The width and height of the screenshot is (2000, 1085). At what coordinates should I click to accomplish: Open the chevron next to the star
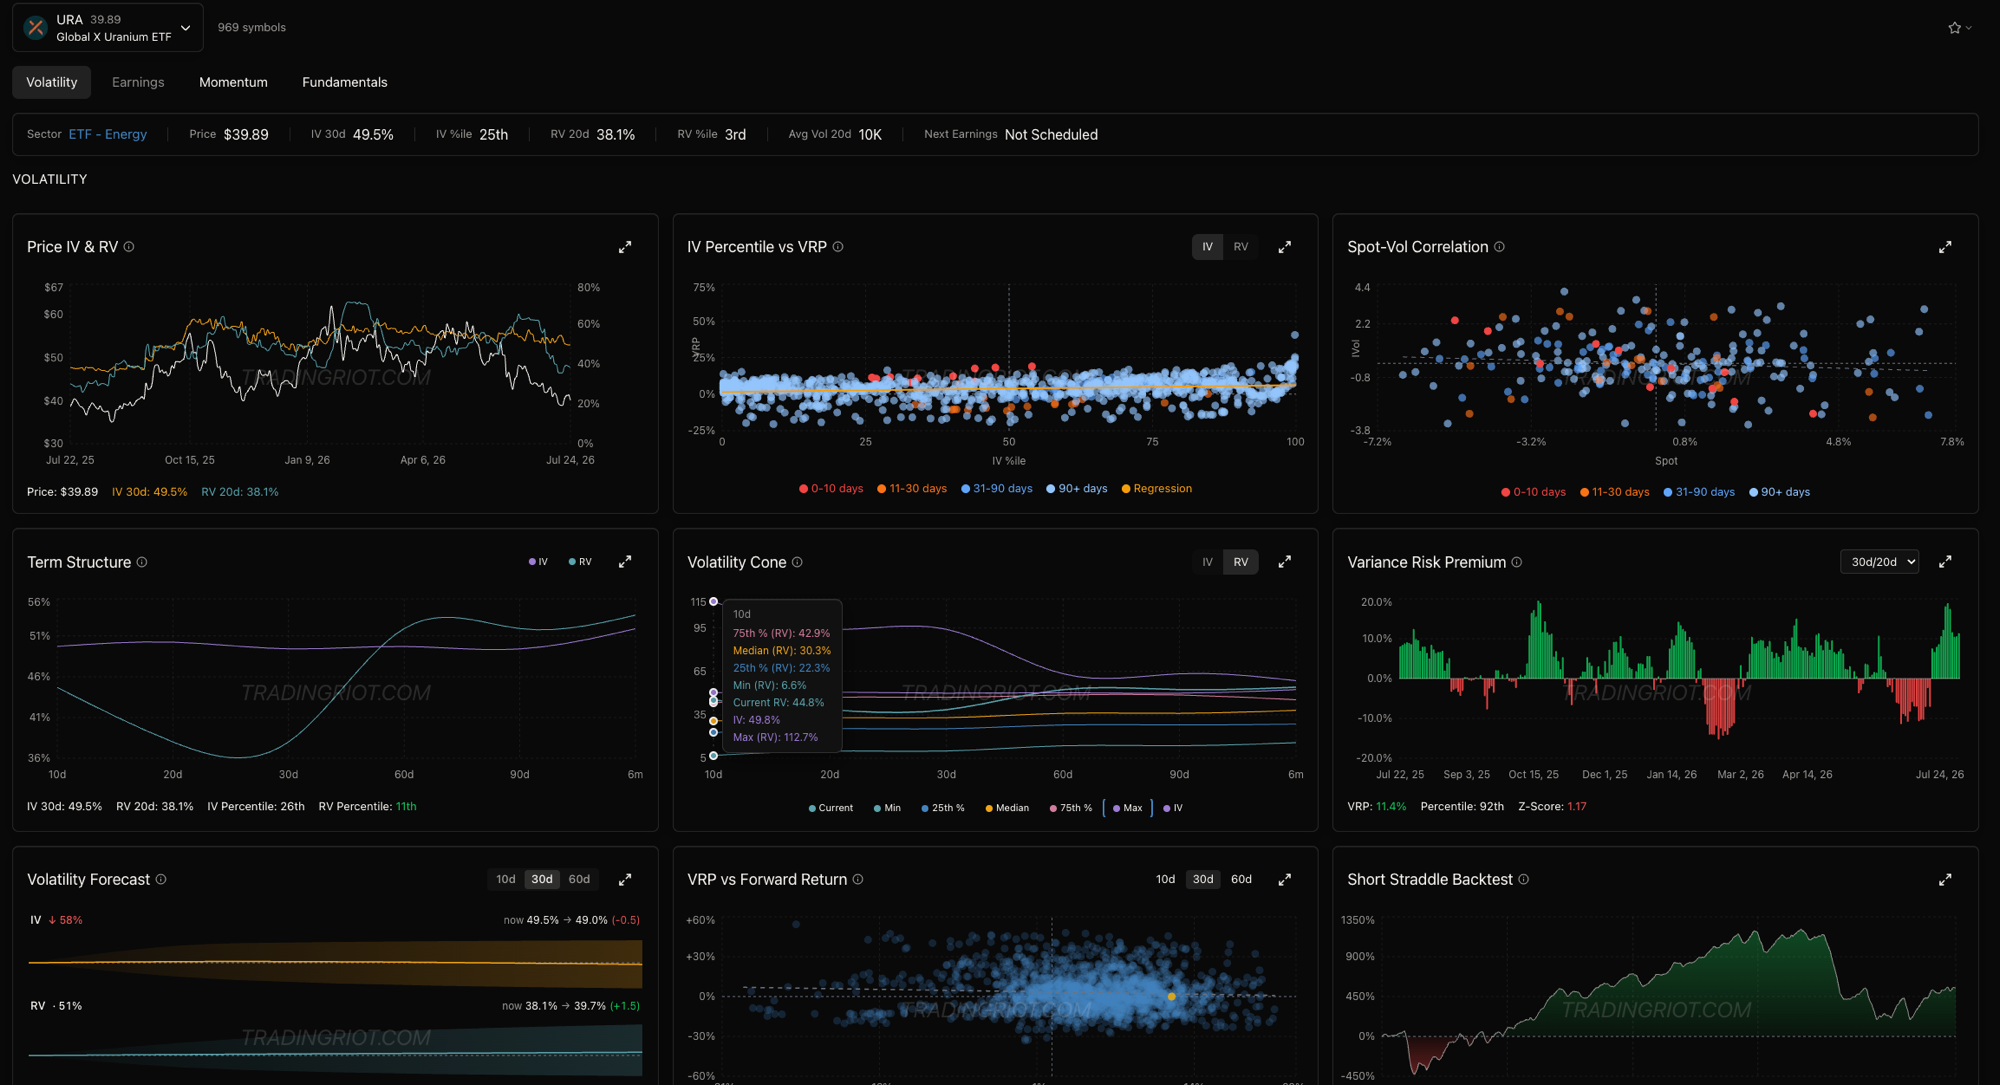(x=1969, y=28)
